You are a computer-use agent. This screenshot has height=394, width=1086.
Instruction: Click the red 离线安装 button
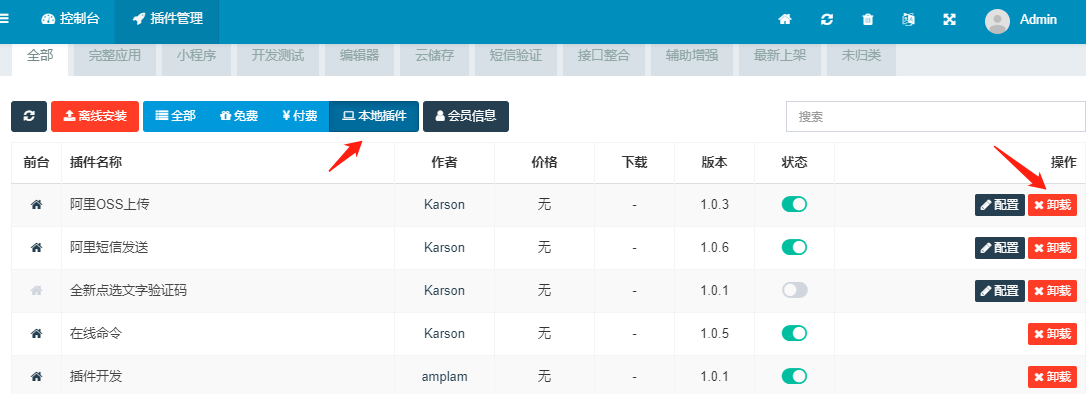[x=95, y=116]
